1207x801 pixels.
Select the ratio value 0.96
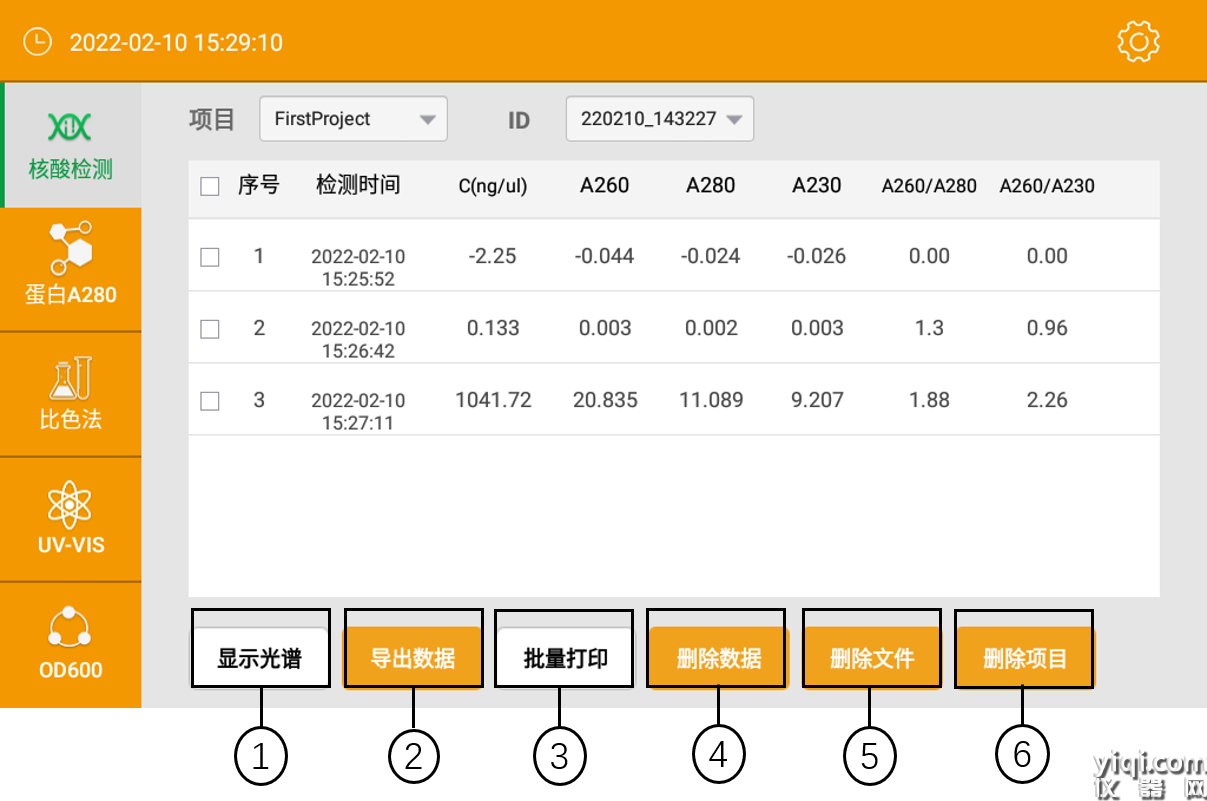[1047, 328]
